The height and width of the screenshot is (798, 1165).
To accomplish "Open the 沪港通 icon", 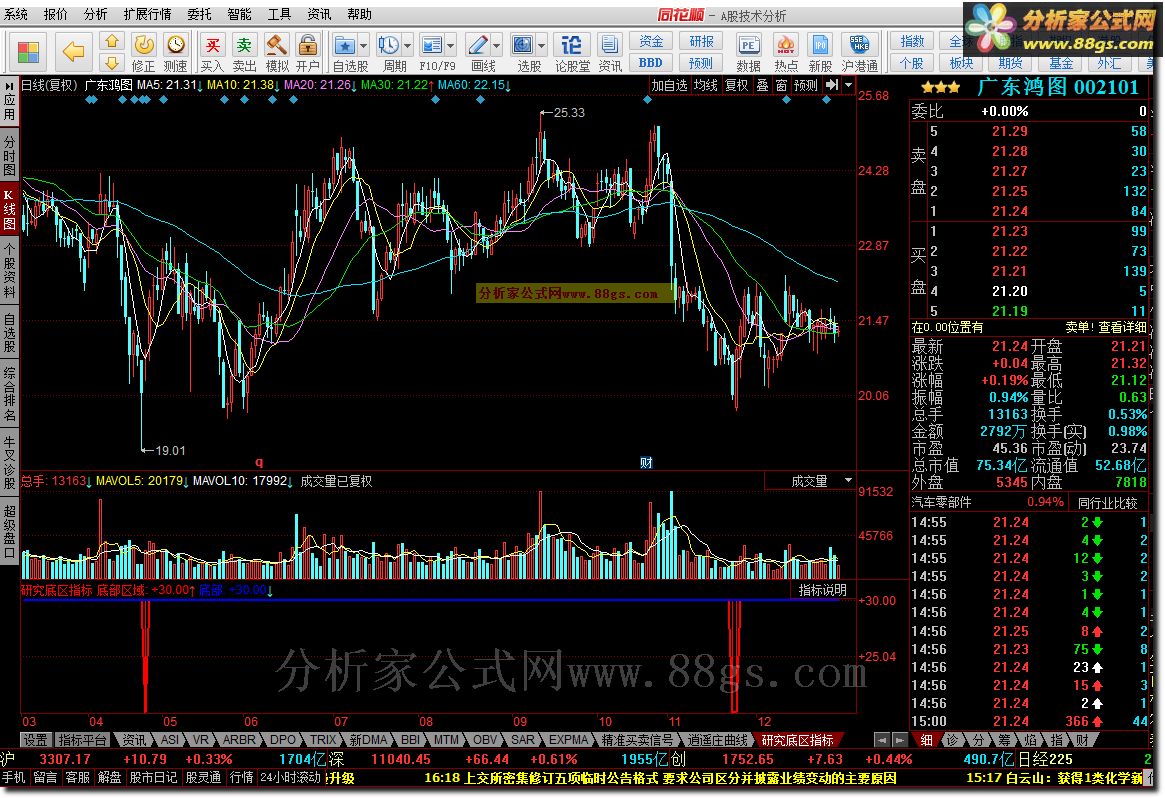I will (860, 52).
